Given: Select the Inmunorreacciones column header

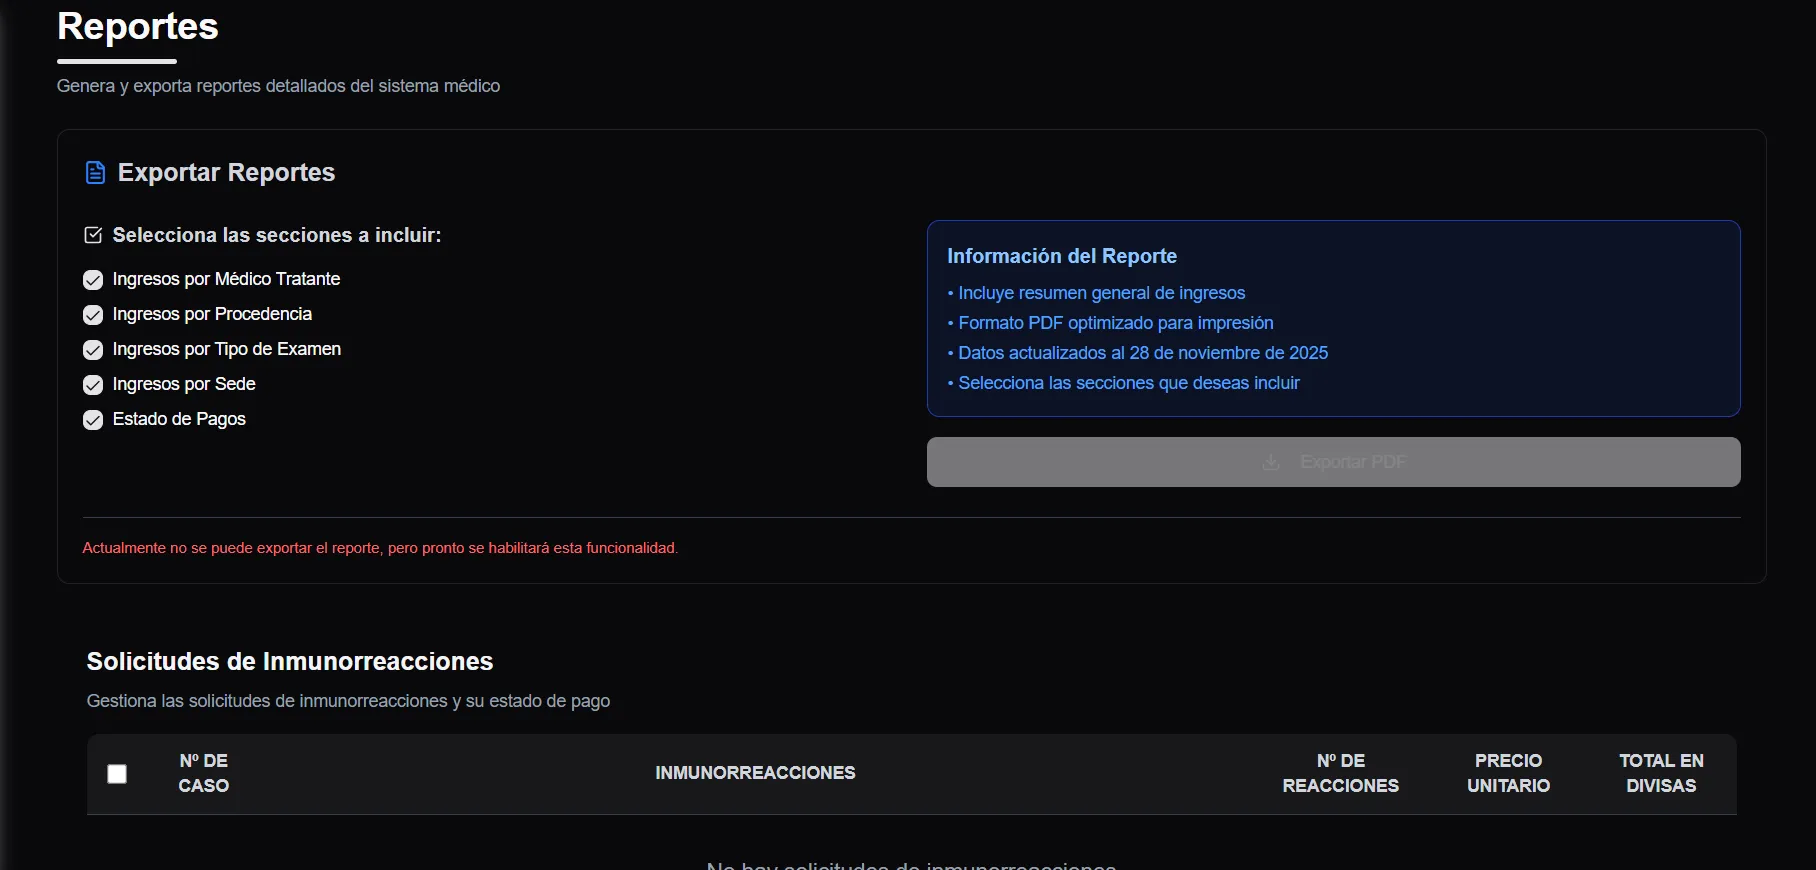Looking at the screenshot, I should 755,773.
